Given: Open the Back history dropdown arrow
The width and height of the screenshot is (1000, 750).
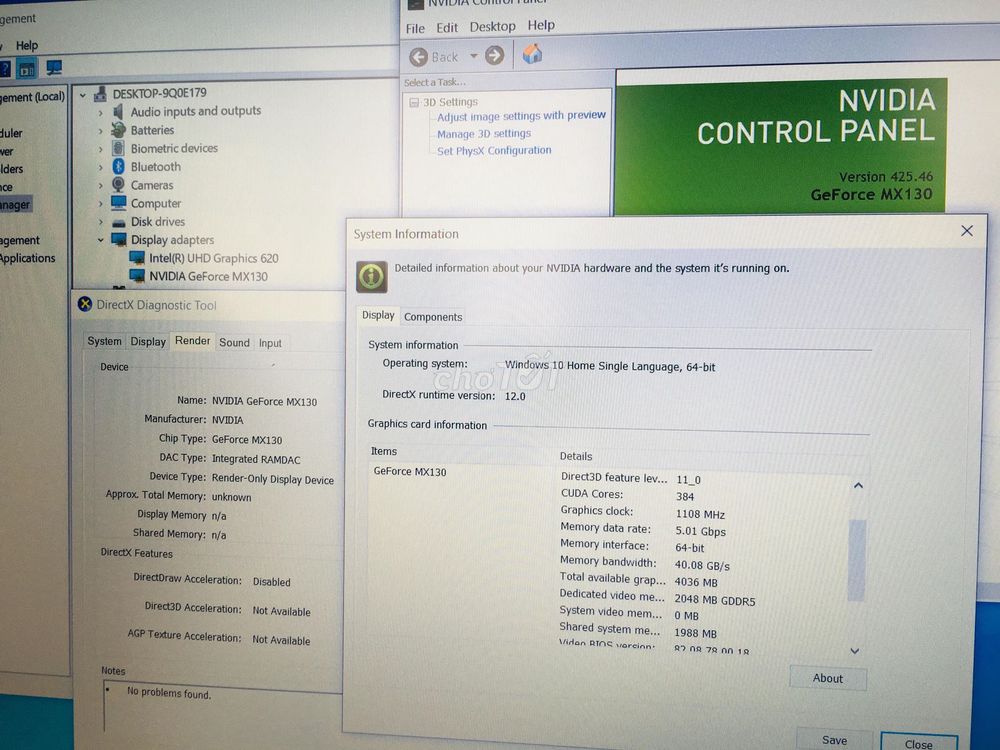Looking at the screenshot, I should [x=473, y=56].
